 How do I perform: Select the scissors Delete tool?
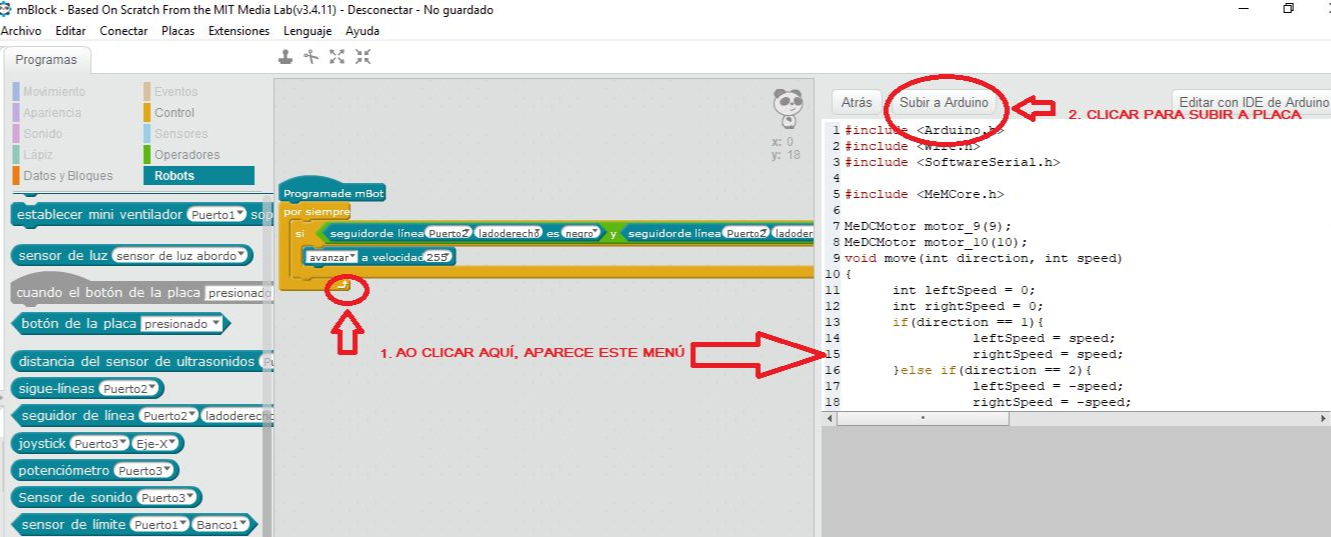311,57
